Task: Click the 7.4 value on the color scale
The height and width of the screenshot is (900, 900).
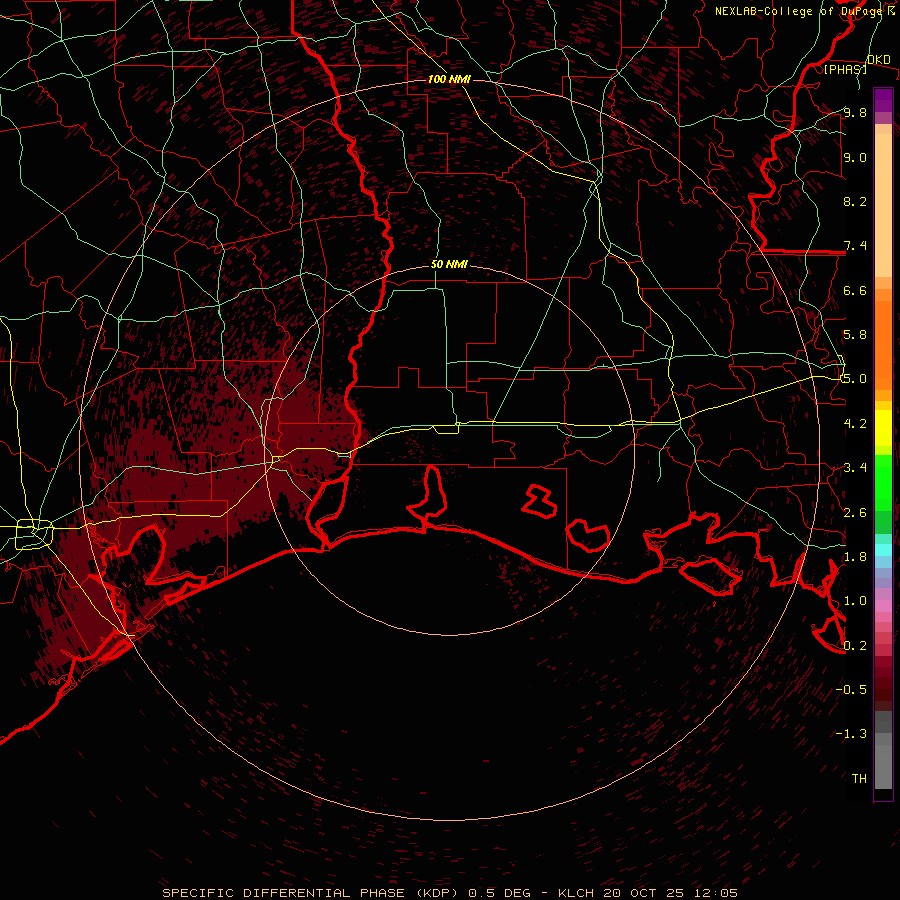Action: click(x=855, y=246)
